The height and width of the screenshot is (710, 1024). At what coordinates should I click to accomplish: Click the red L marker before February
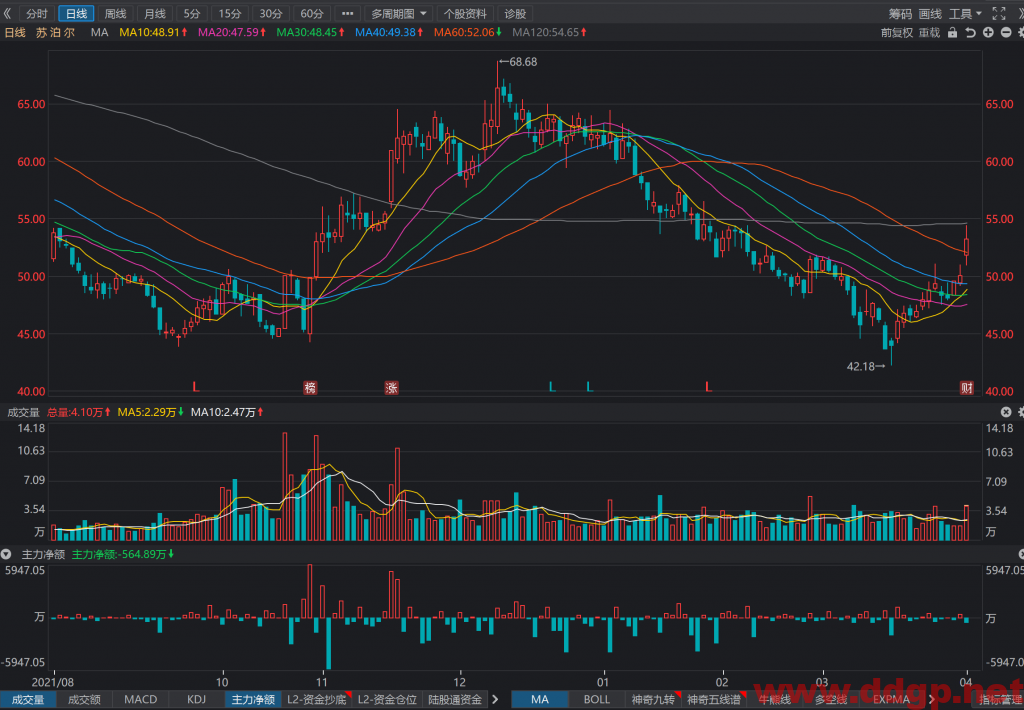[708, 387]
